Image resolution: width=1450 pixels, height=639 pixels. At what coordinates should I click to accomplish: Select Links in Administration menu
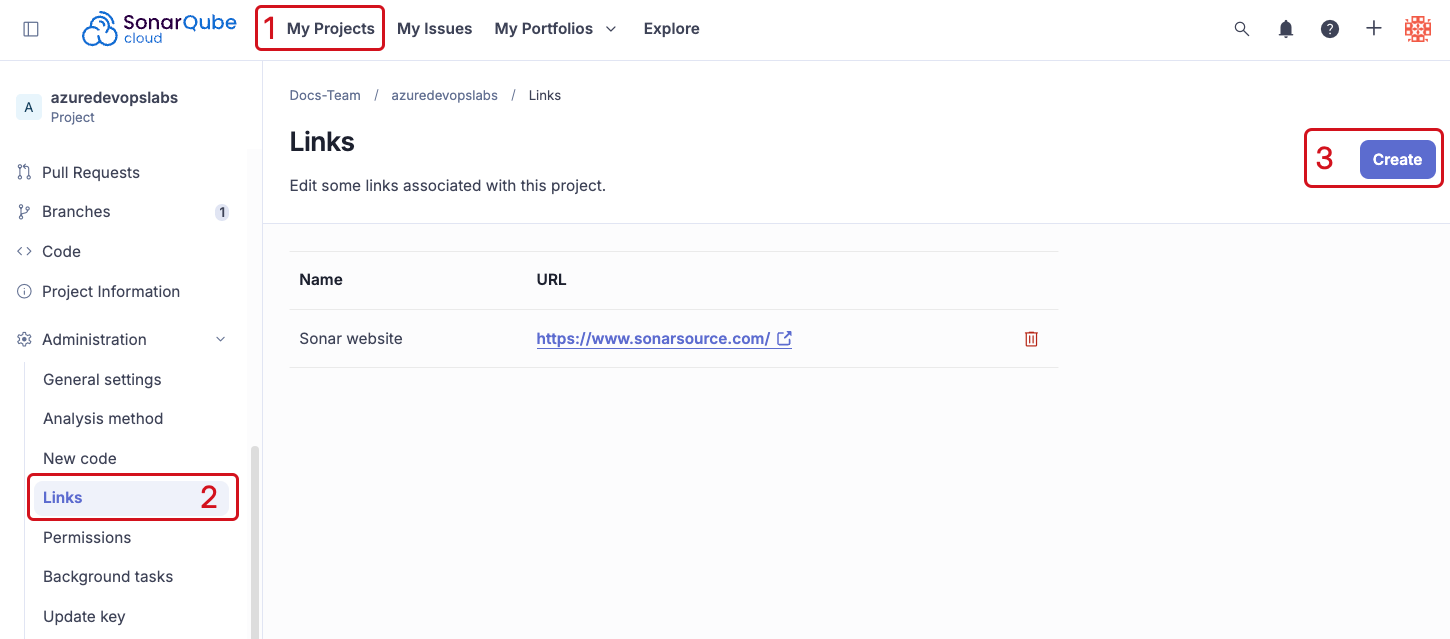[x=131, y=498]
